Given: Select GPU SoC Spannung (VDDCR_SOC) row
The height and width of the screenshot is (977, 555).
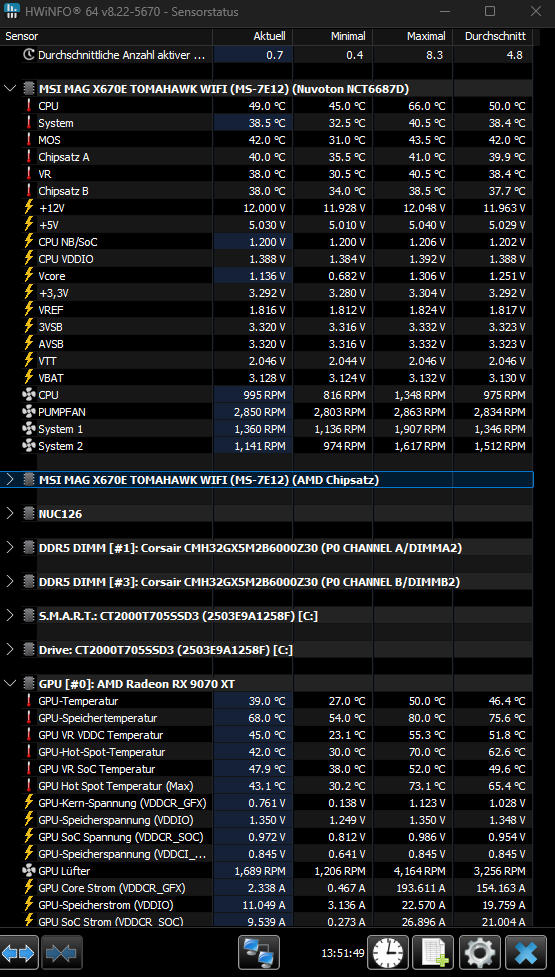Looking at the screenshot, I should coord(267,837).
